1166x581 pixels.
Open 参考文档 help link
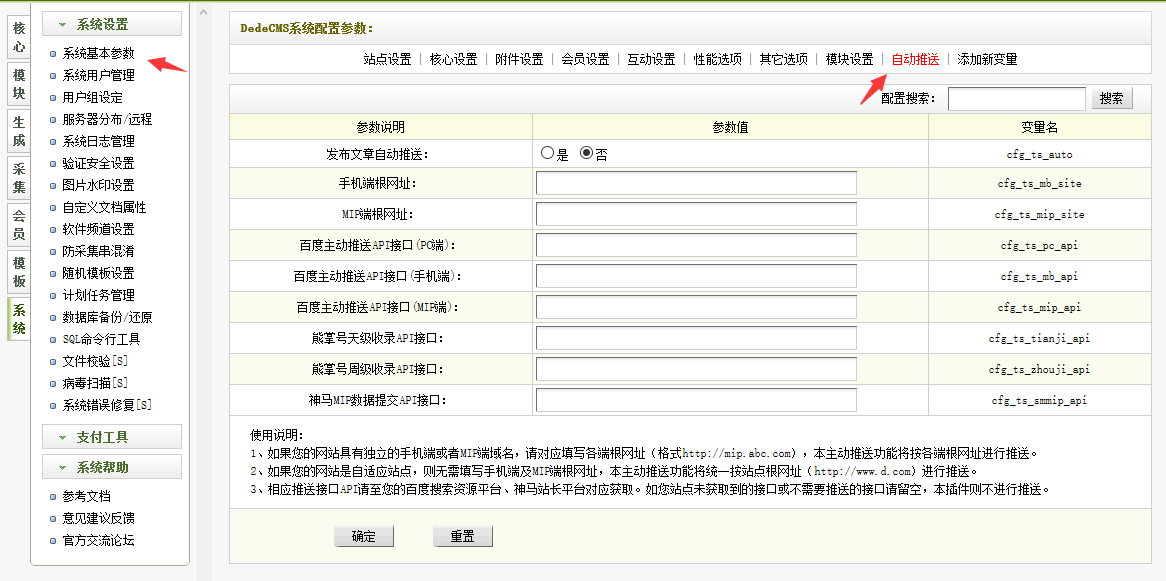coord(87,496)
